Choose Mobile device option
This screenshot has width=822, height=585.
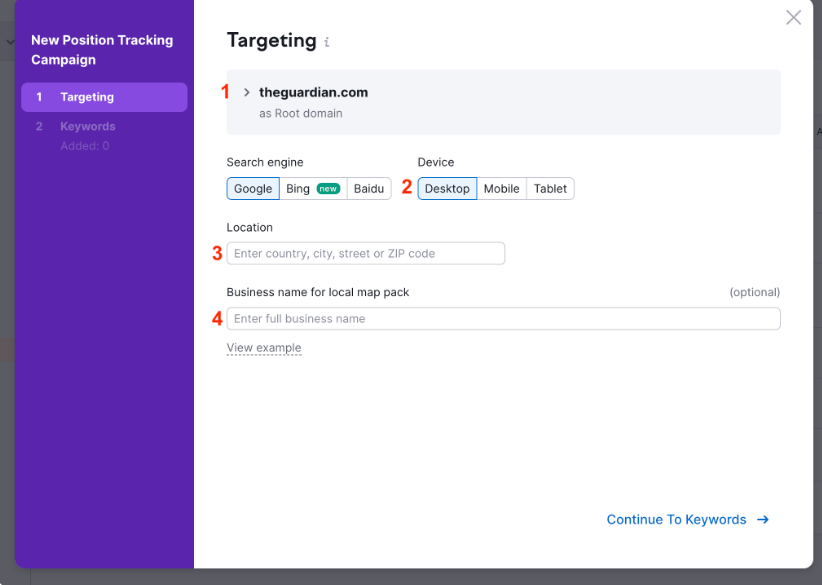click(501, 189)
